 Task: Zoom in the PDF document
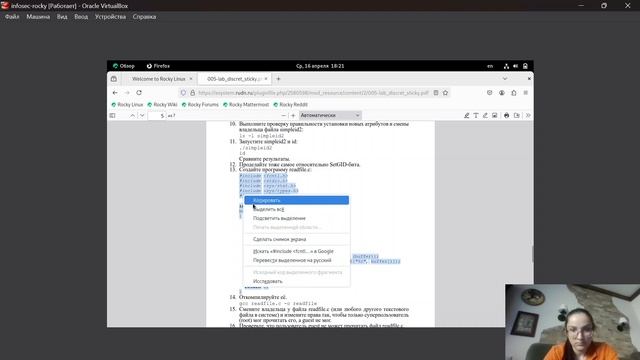(293, 116)
